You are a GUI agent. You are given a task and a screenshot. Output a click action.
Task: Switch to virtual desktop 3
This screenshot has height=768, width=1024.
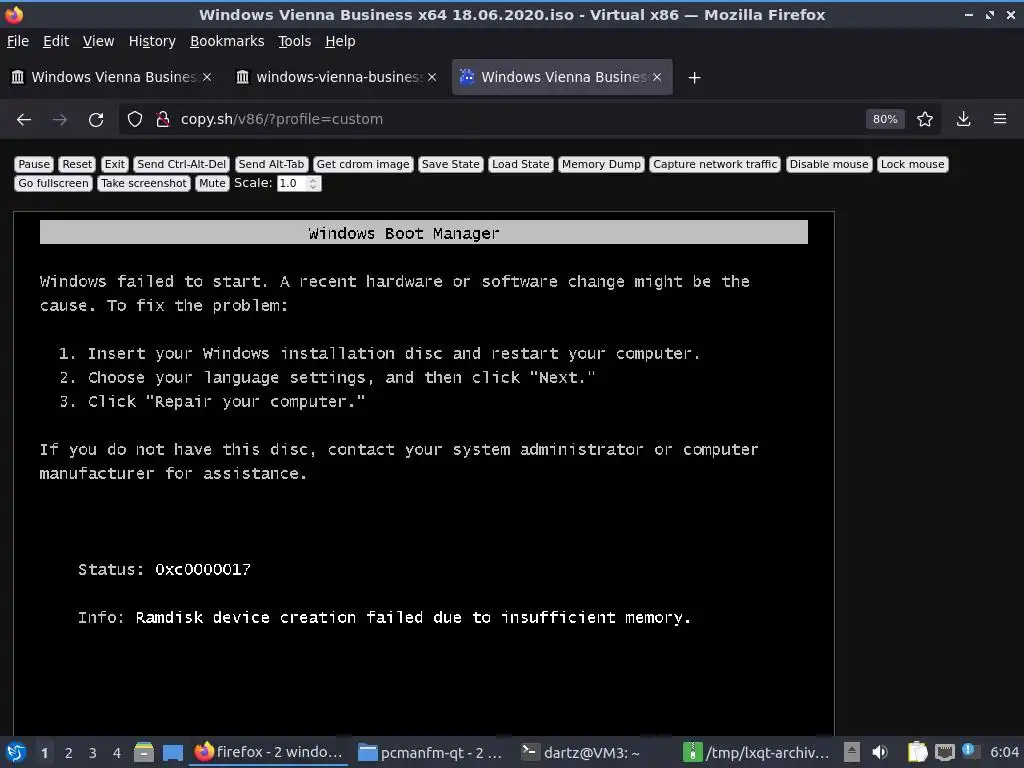coord(93,753)
